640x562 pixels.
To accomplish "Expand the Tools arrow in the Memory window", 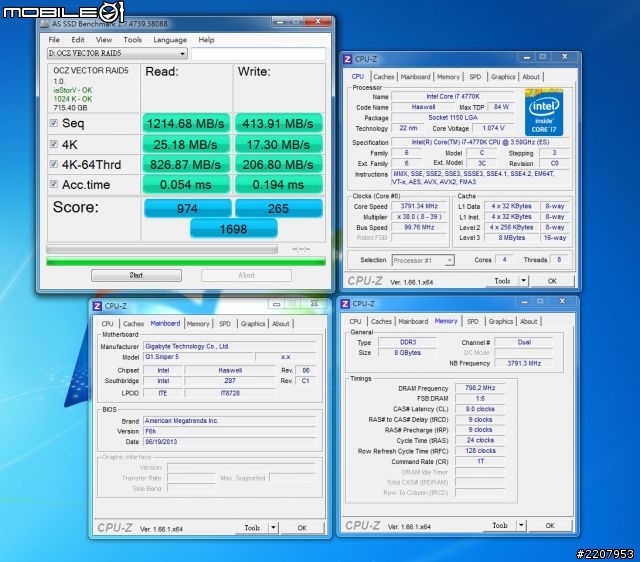I will click(x=521, y=525).
